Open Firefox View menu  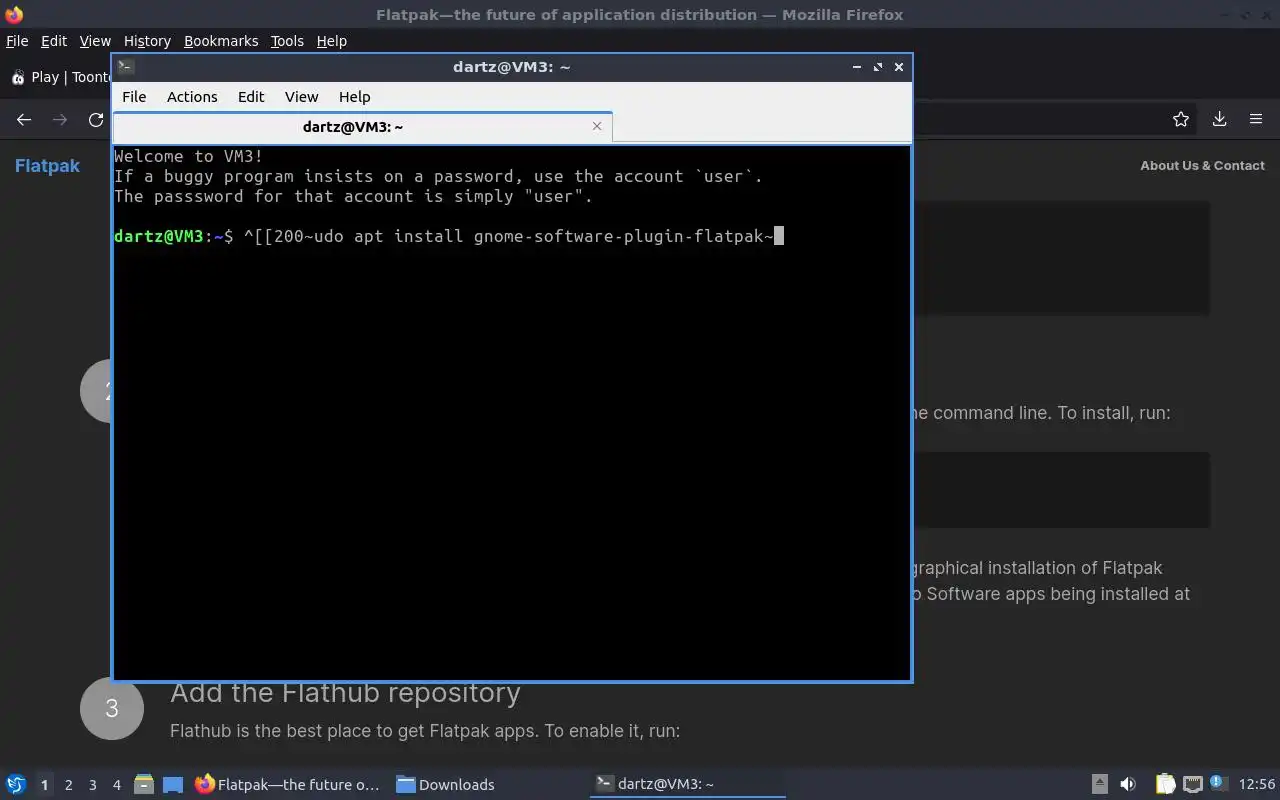tap(95, 41)
